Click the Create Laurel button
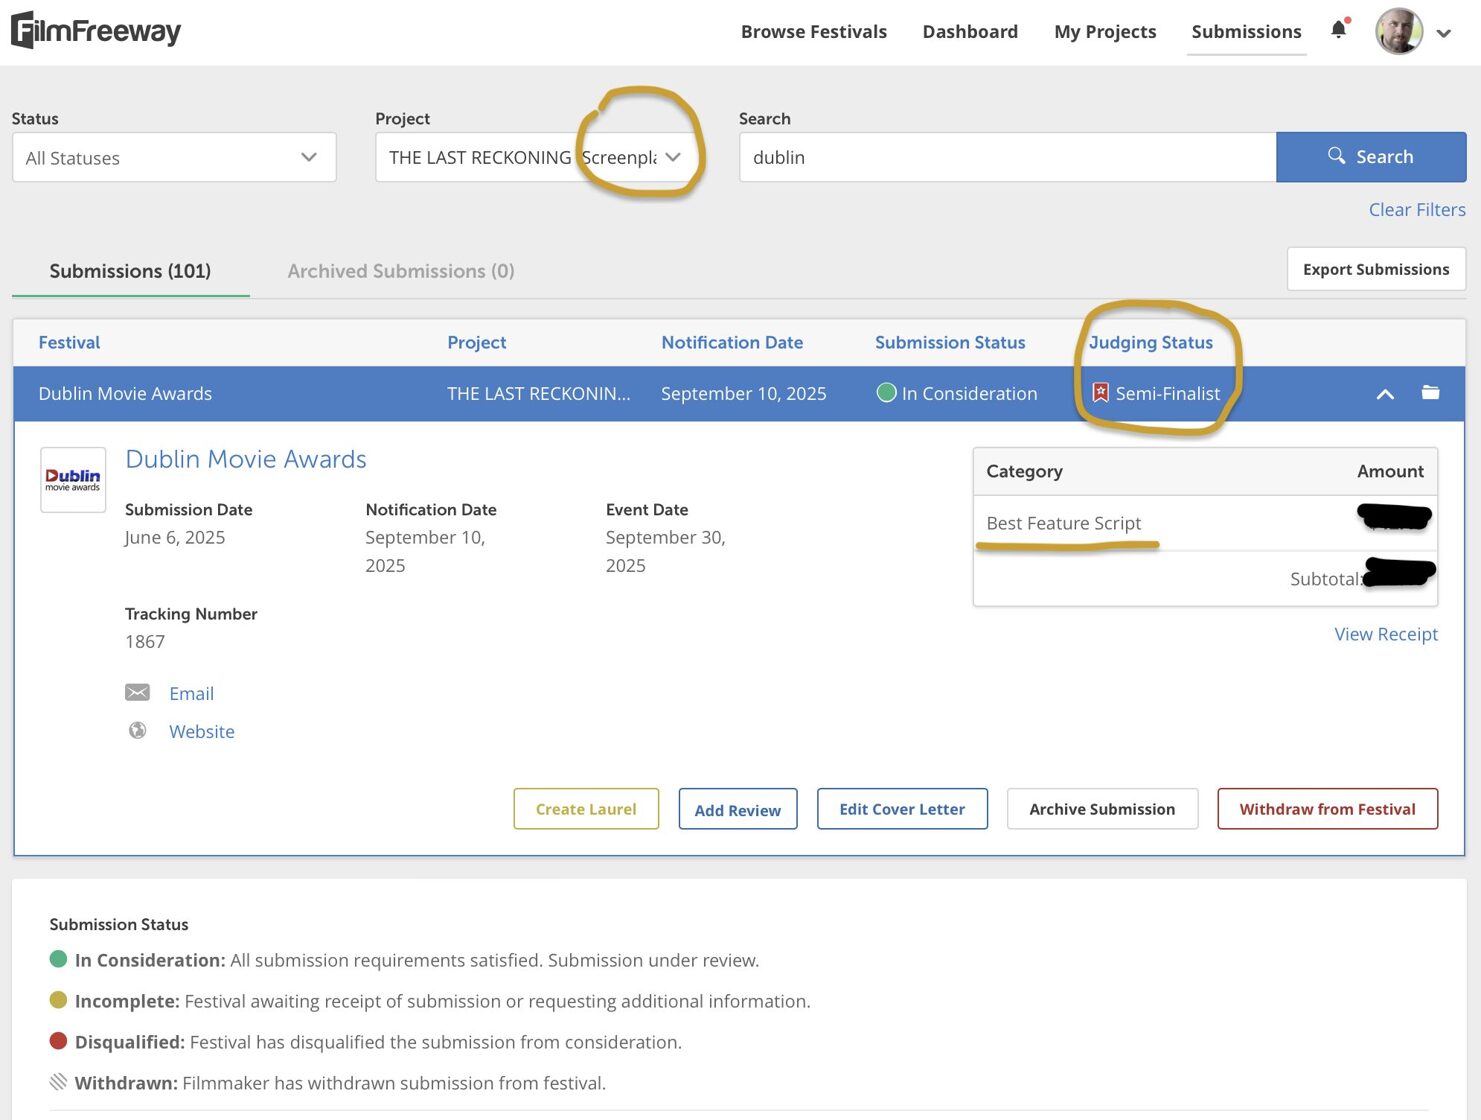1481x1120 pixels. [586, 809]
